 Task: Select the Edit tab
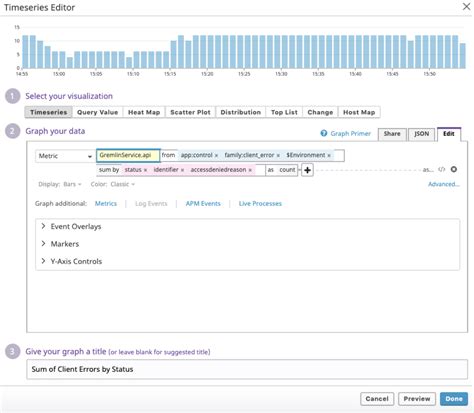[x=449, y=134]
